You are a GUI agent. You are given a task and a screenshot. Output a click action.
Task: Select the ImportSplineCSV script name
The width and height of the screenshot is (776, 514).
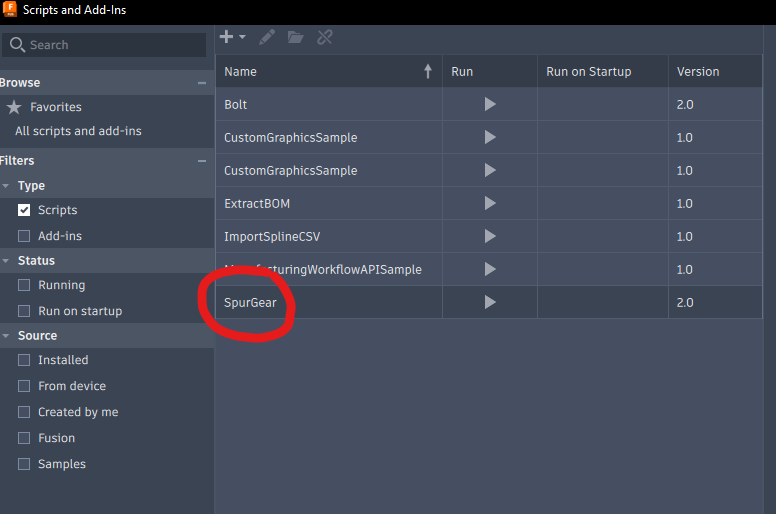click(272, 236)
